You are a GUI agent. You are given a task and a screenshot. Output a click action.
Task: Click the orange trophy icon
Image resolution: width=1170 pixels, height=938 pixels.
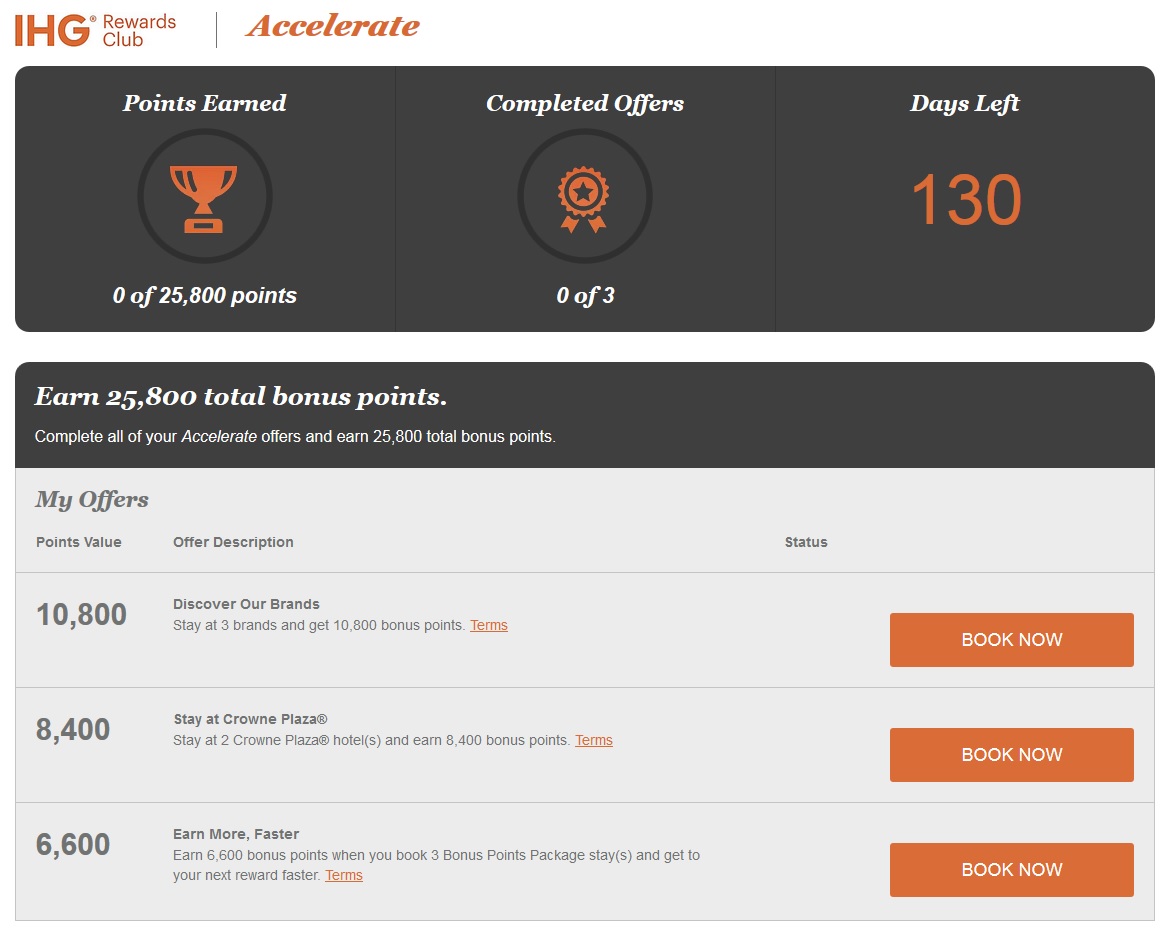click(x=204, y=199)
